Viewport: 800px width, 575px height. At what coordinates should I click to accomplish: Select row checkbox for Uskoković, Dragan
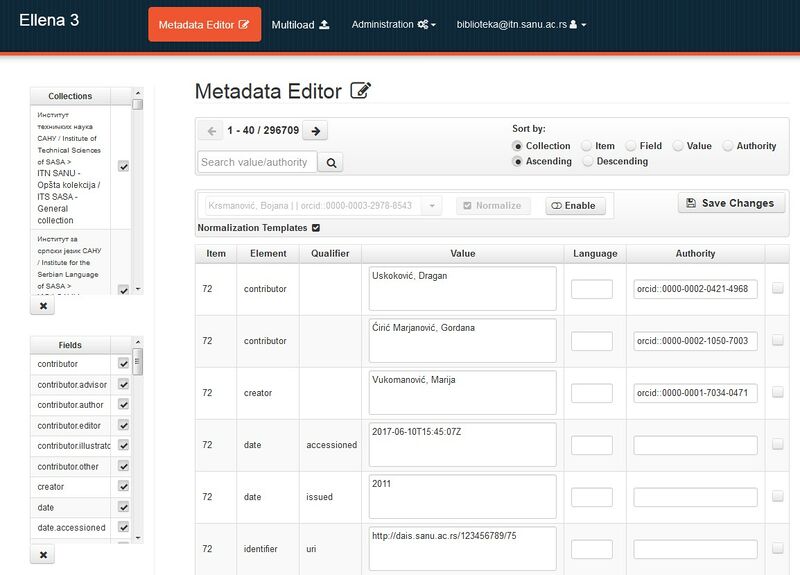coord(778,289)
